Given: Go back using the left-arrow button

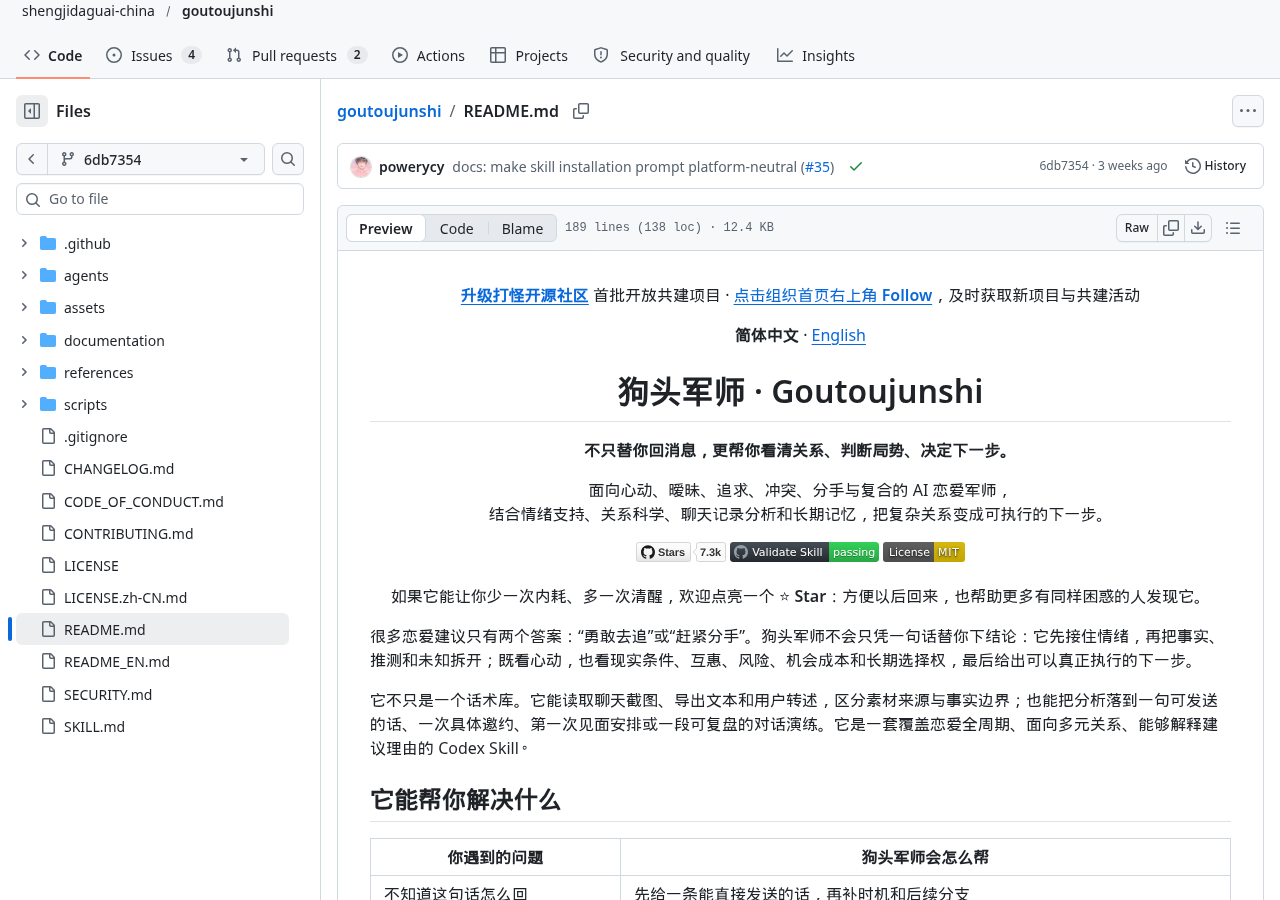Looking at the screenshot, I should click(x=31, y=159).
